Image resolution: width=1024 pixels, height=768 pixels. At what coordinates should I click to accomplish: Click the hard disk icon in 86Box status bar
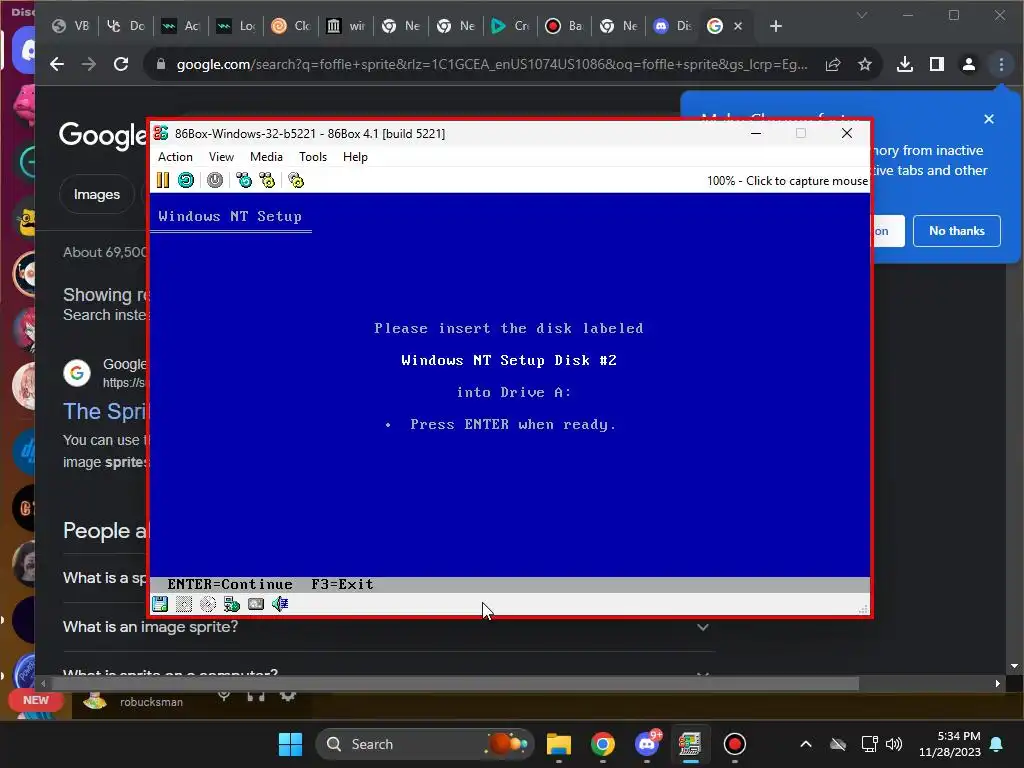click(256, 604)
